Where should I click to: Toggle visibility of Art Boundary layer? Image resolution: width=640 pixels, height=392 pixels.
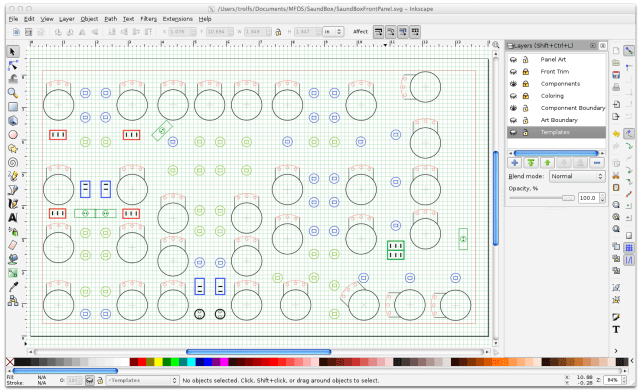[x=513, y=120]
